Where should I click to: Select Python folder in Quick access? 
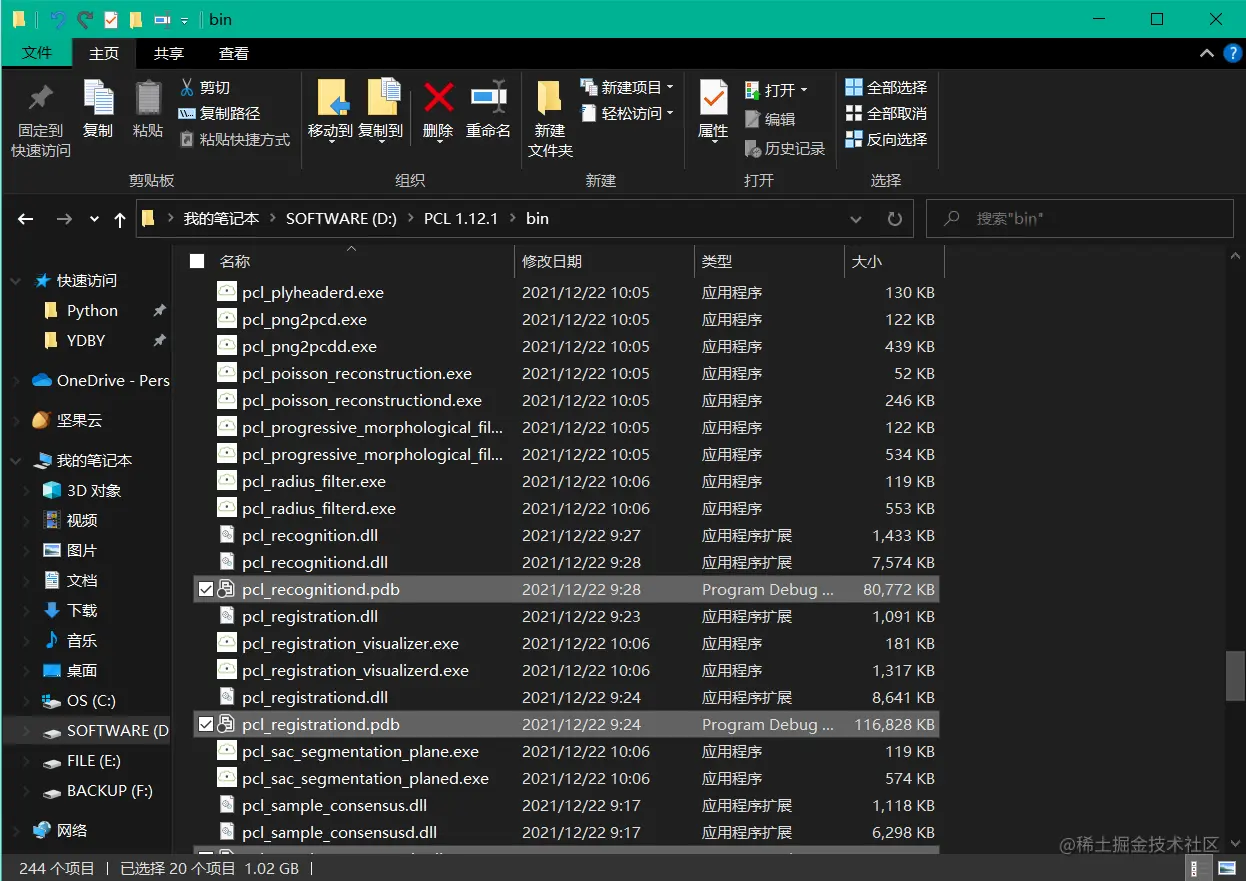(x=92, y=311)
